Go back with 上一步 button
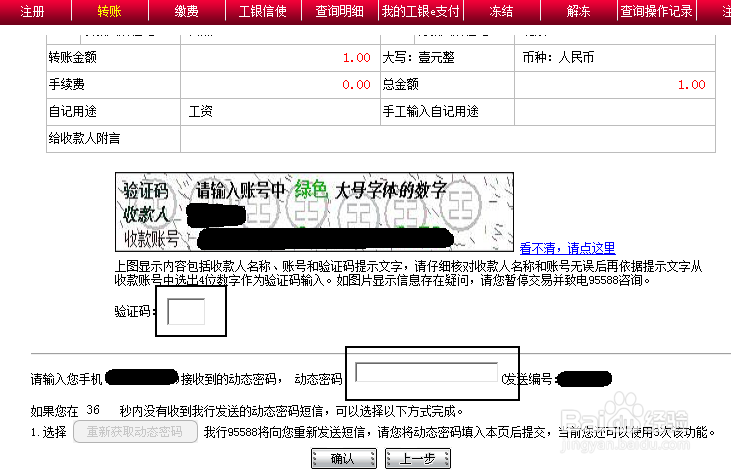 point(418,459)
